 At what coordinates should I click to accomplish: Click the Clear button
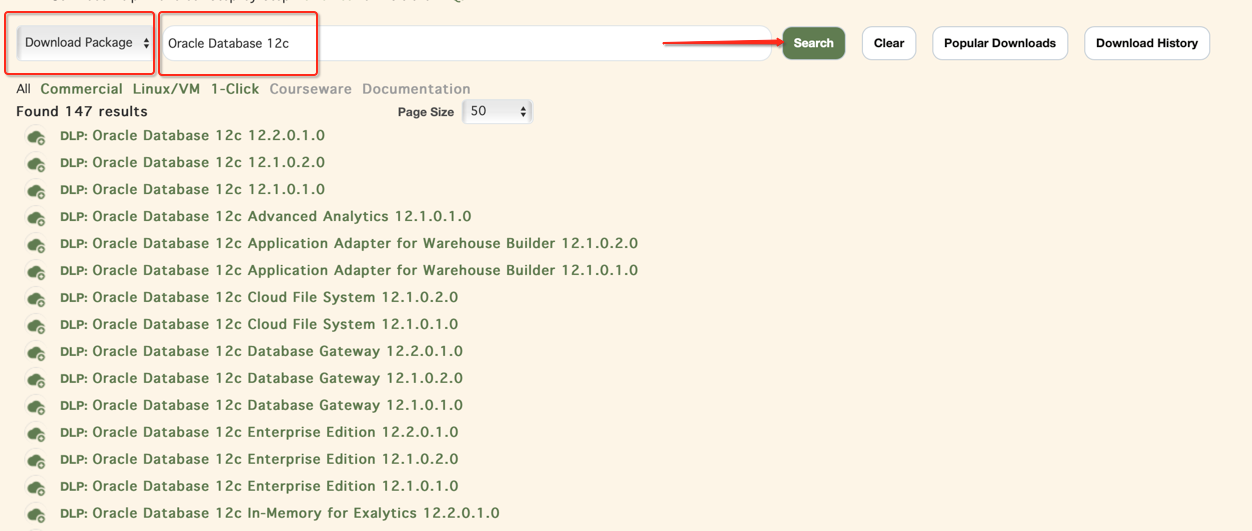pyautogui.click(x=889, y=43)
